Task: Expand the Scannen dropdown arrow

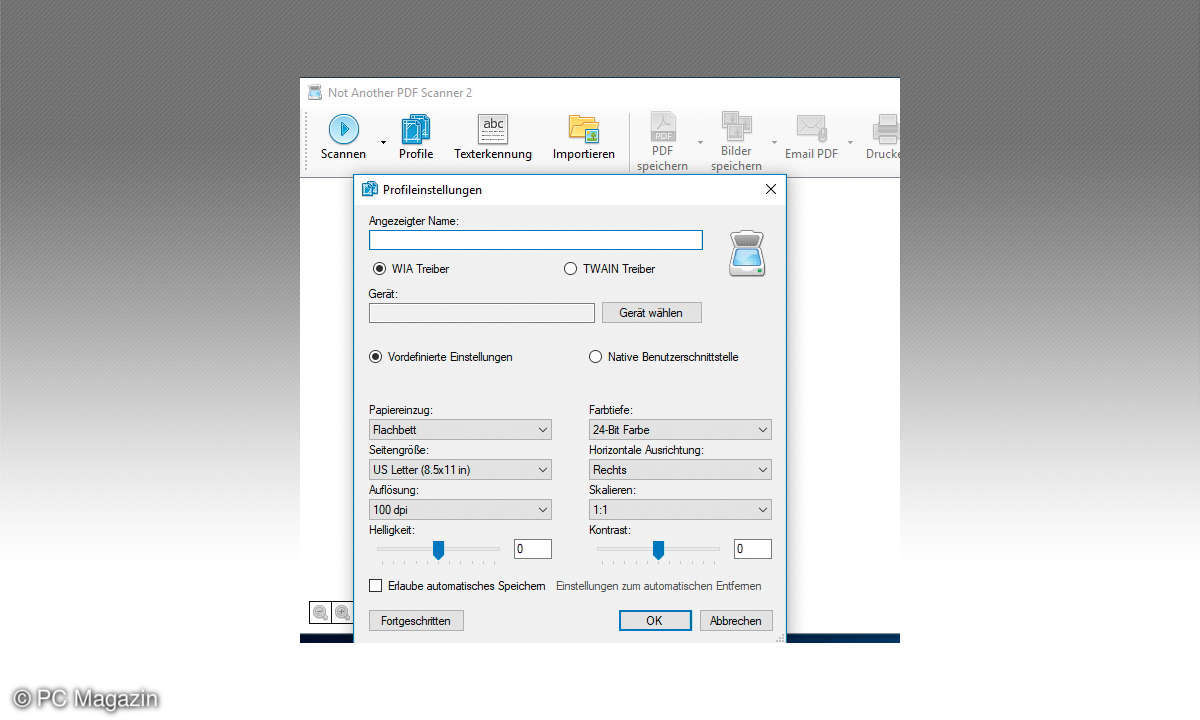Action: tap(383, 142)
